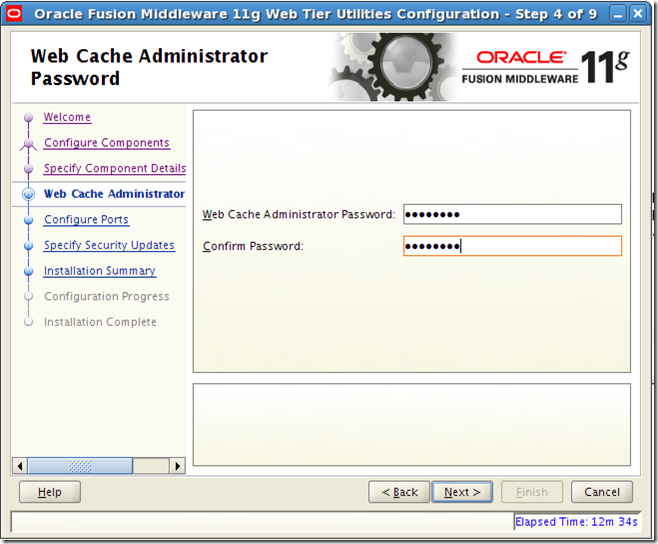
Task: Click the disabled Finish button
Action: [532, 492]
